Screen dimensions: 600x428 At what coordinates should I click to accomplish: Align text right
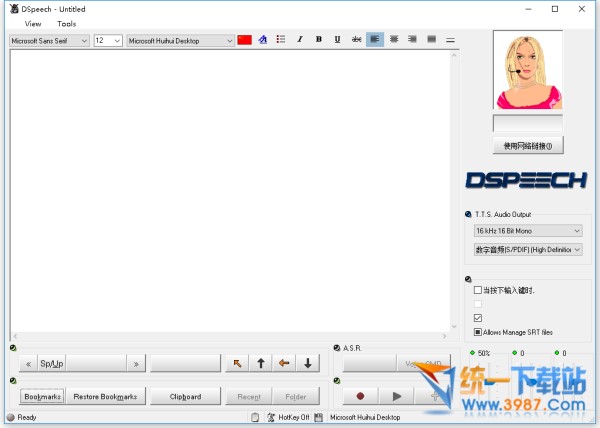(412, 39)
